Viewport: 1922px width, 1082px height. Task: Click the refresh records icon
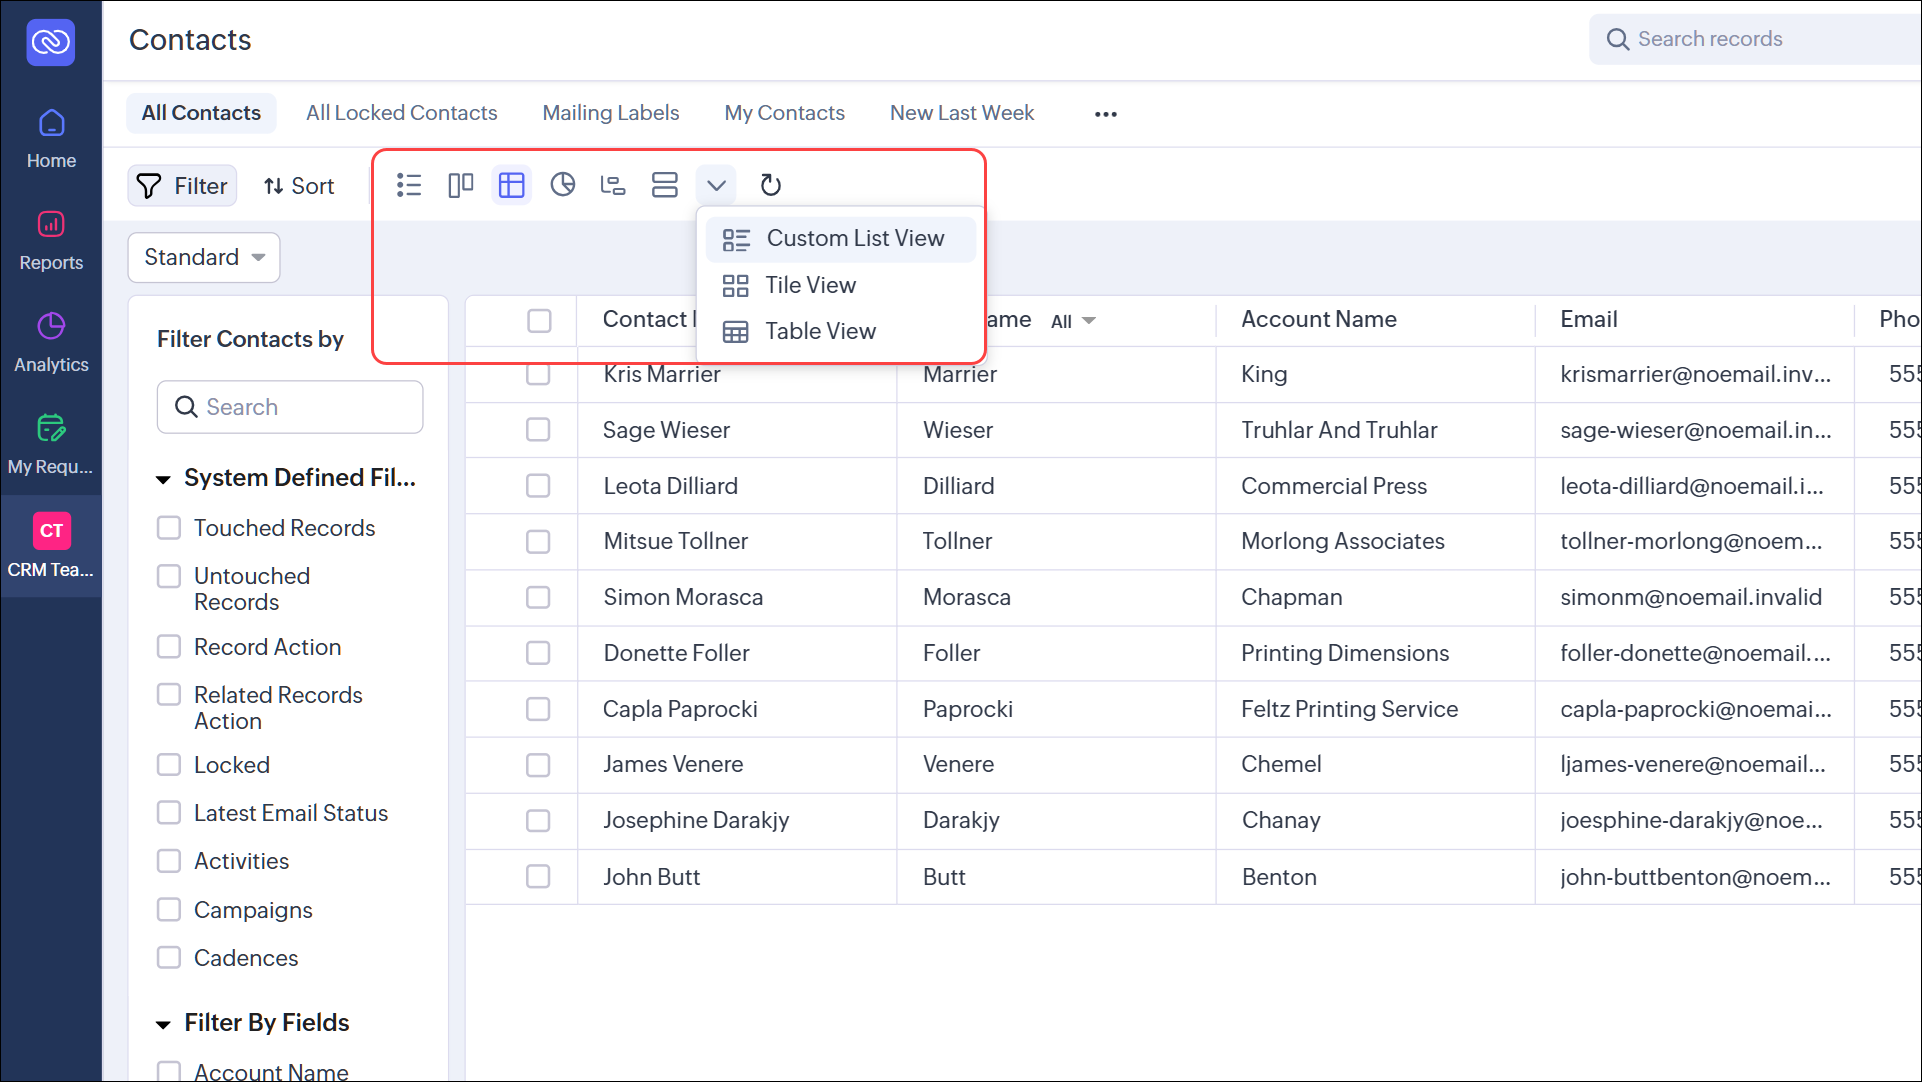click(770, 185)
